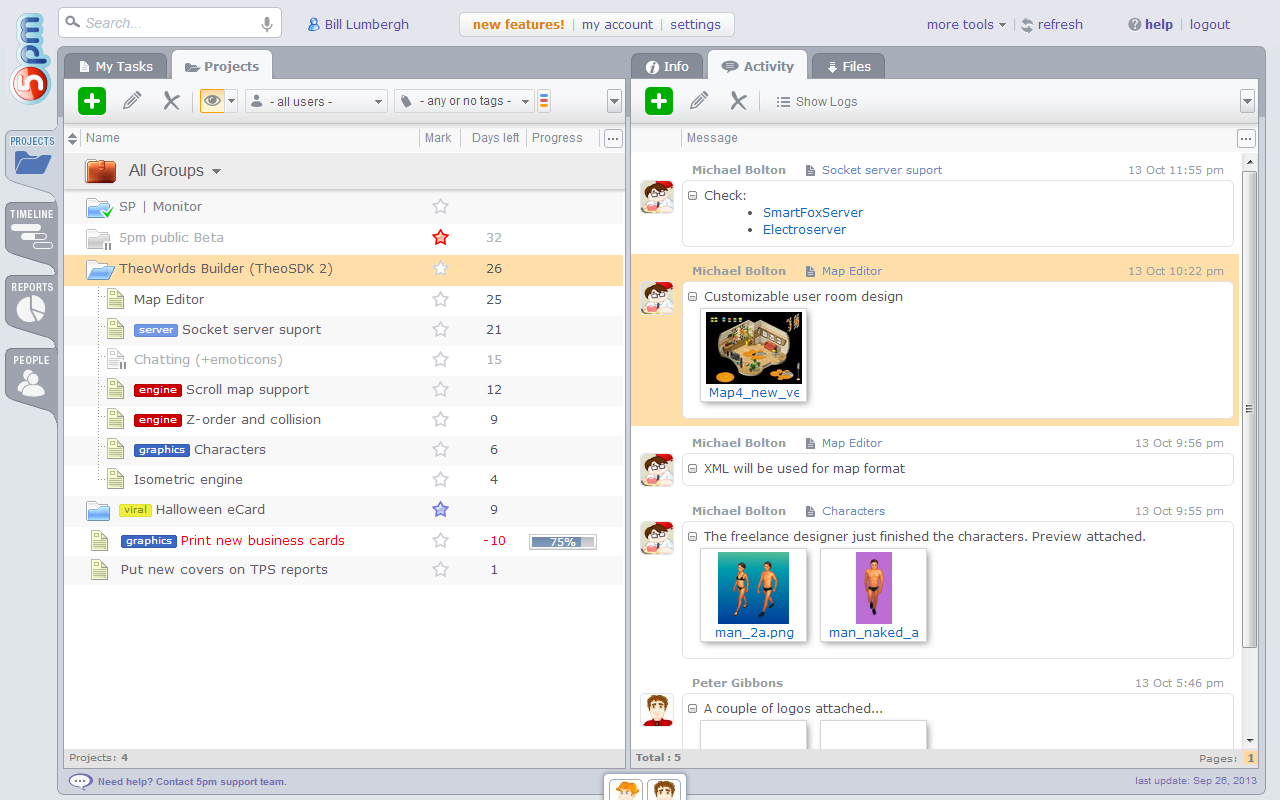Click microphone icon in search box

click(267, 24)
